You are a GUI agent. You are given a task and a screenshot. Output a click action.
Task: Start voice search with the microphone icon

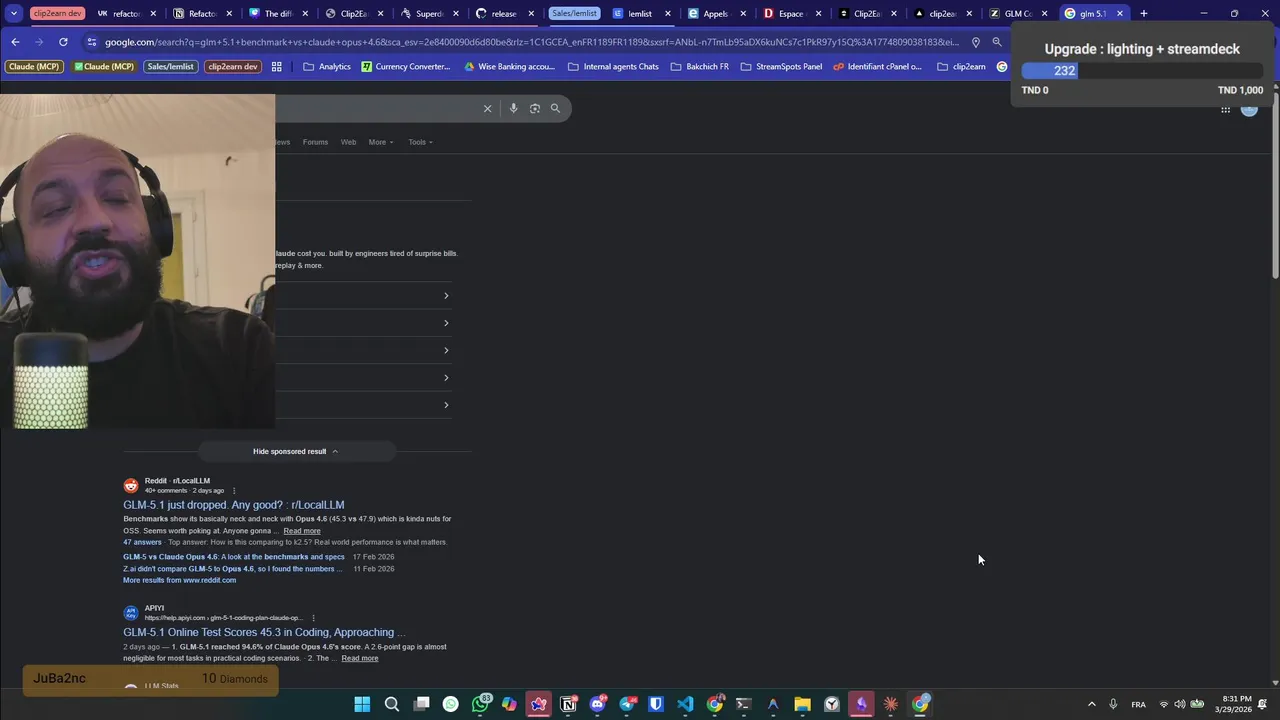pos(513,108)
